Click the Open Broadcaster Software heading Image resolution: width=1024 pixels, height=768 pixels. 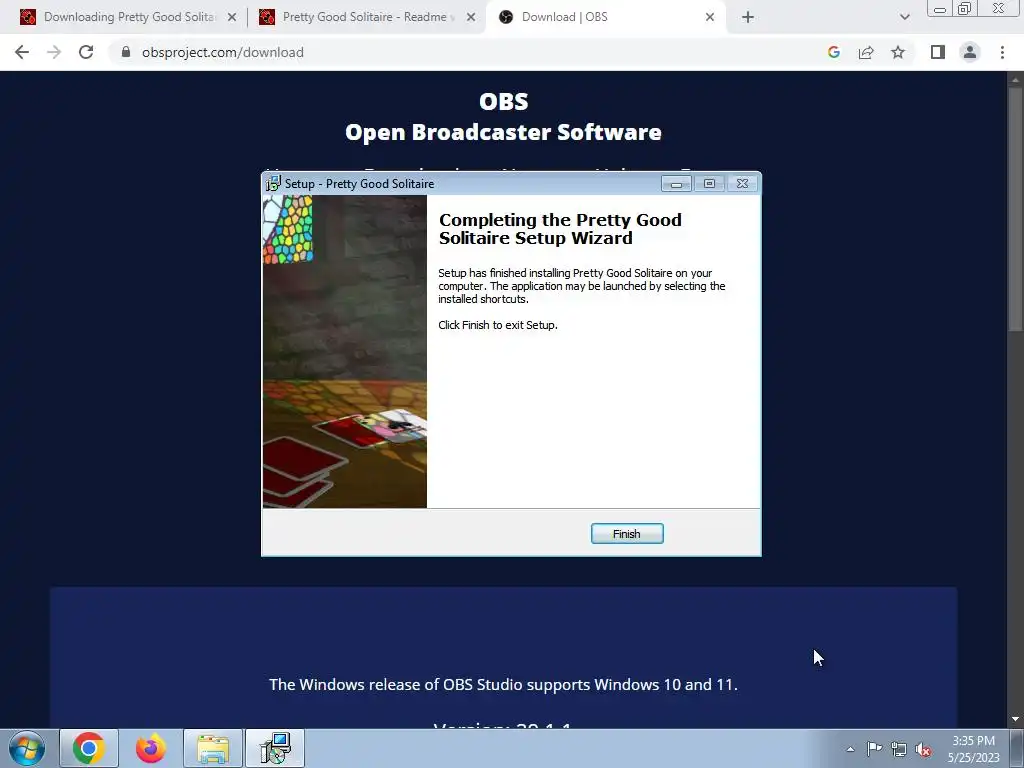point(504,132)
